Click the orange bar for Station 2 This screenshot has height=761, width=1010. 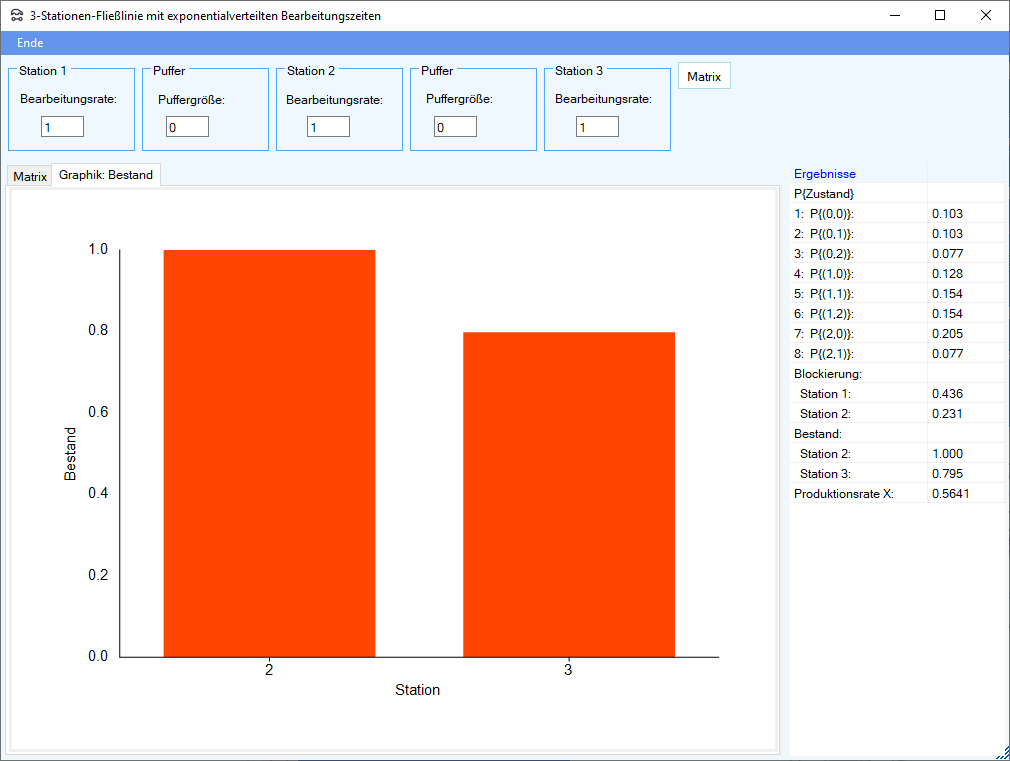coord(269,453)
